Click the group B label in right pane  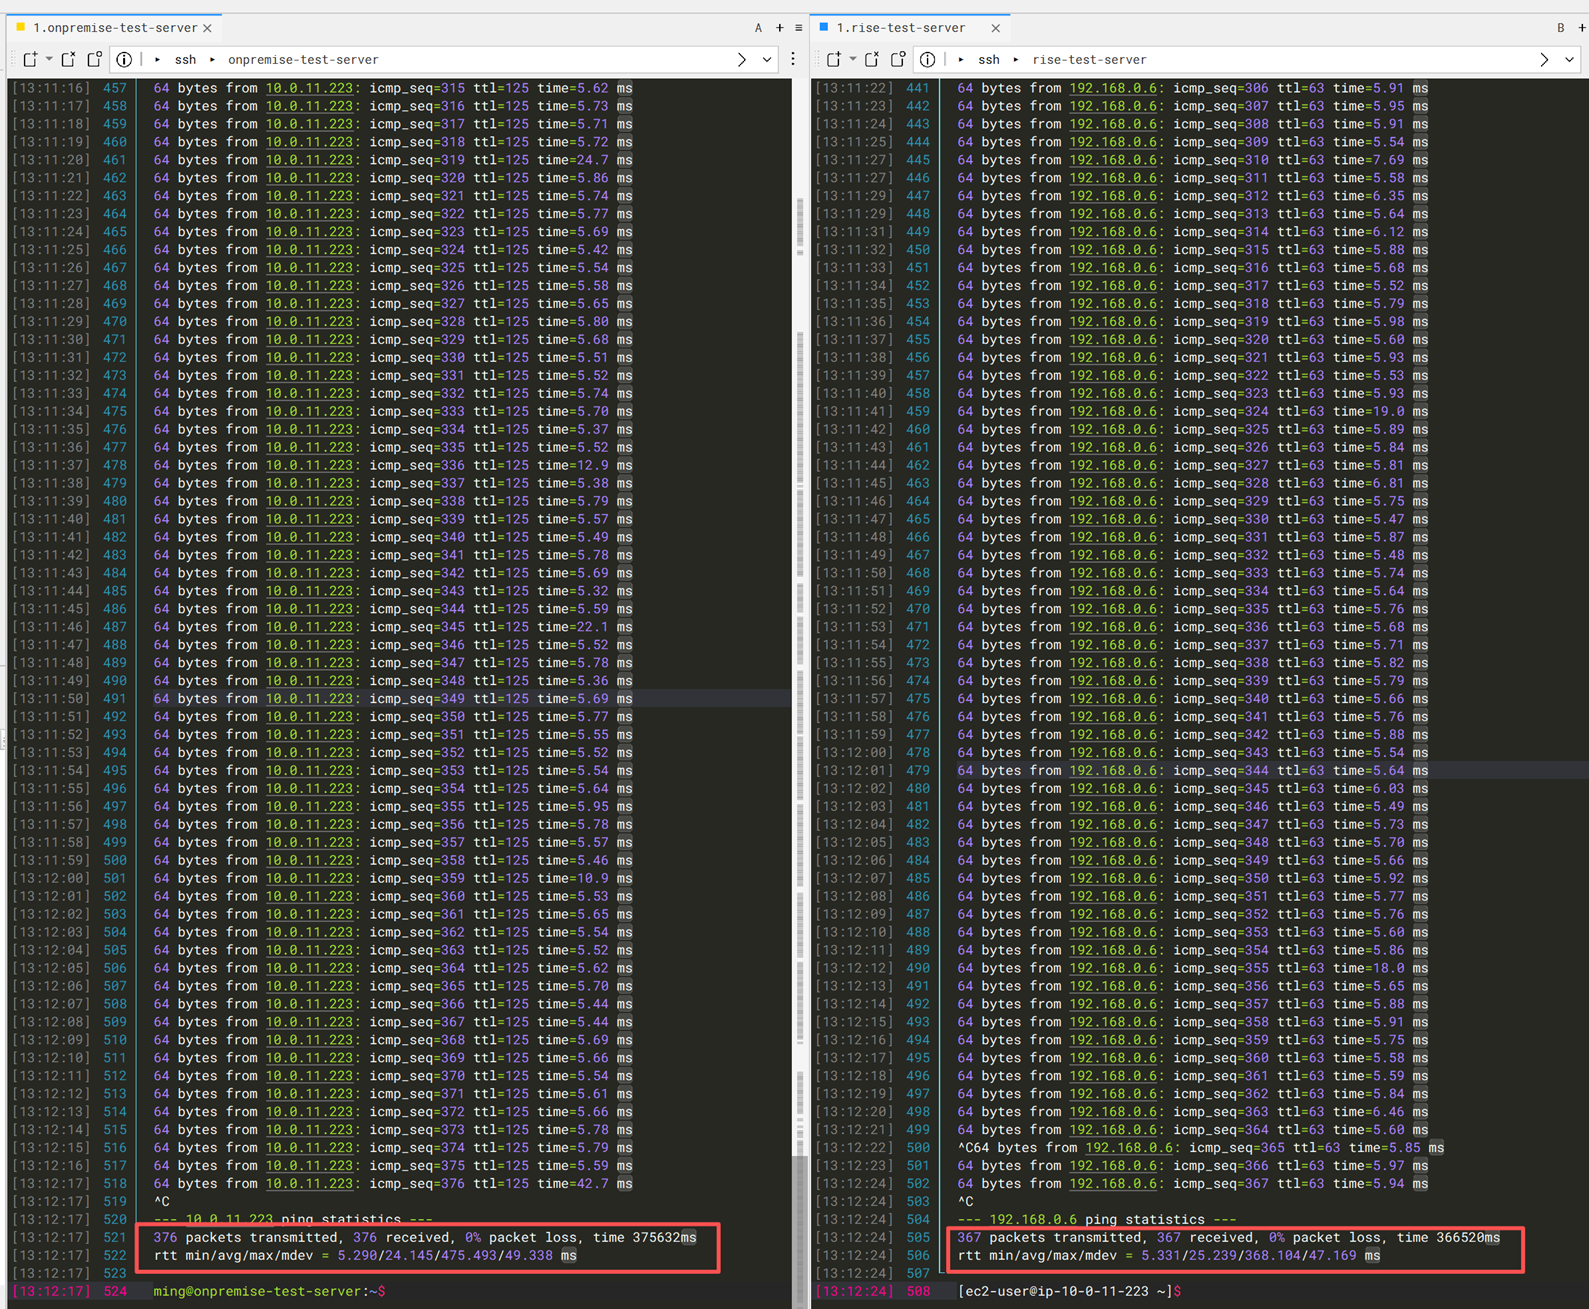[1560, 28]
